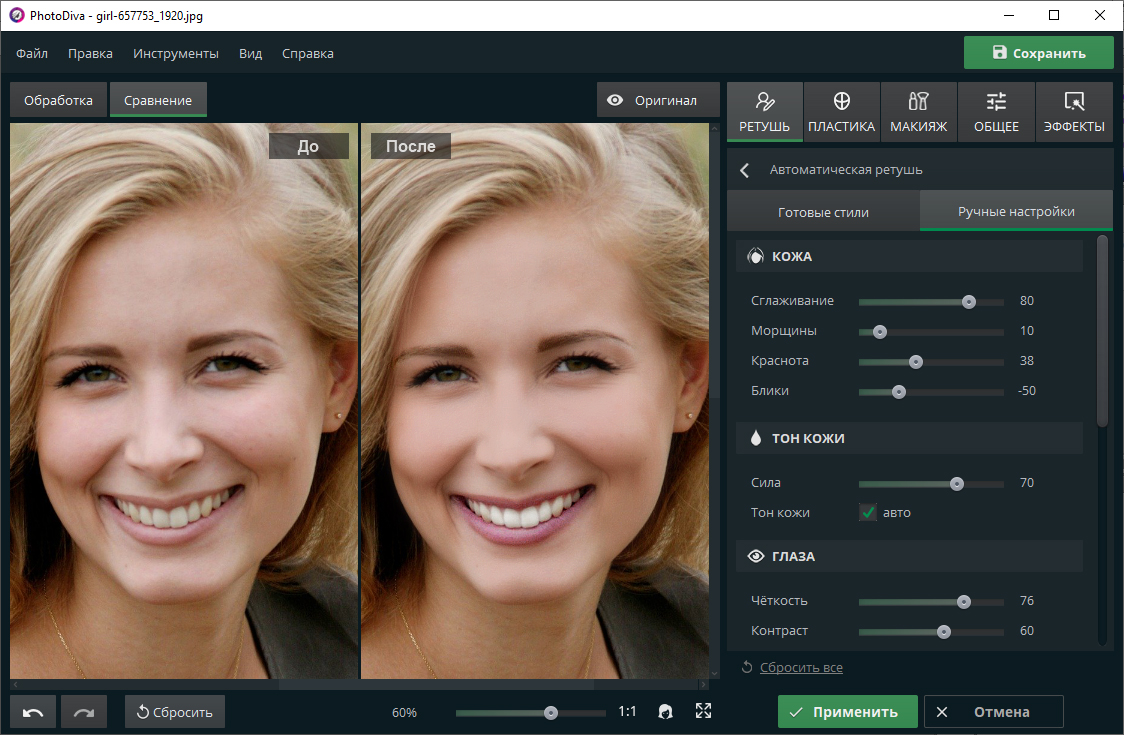Click the После after image
1124x735 pixels.
click(x=535, y=401)
